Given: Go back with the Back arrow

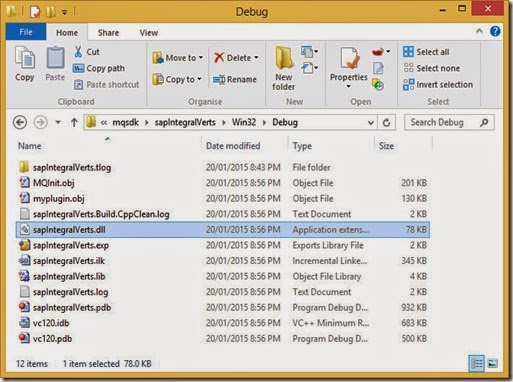Looking at the screenshot, I should (20, 122).
